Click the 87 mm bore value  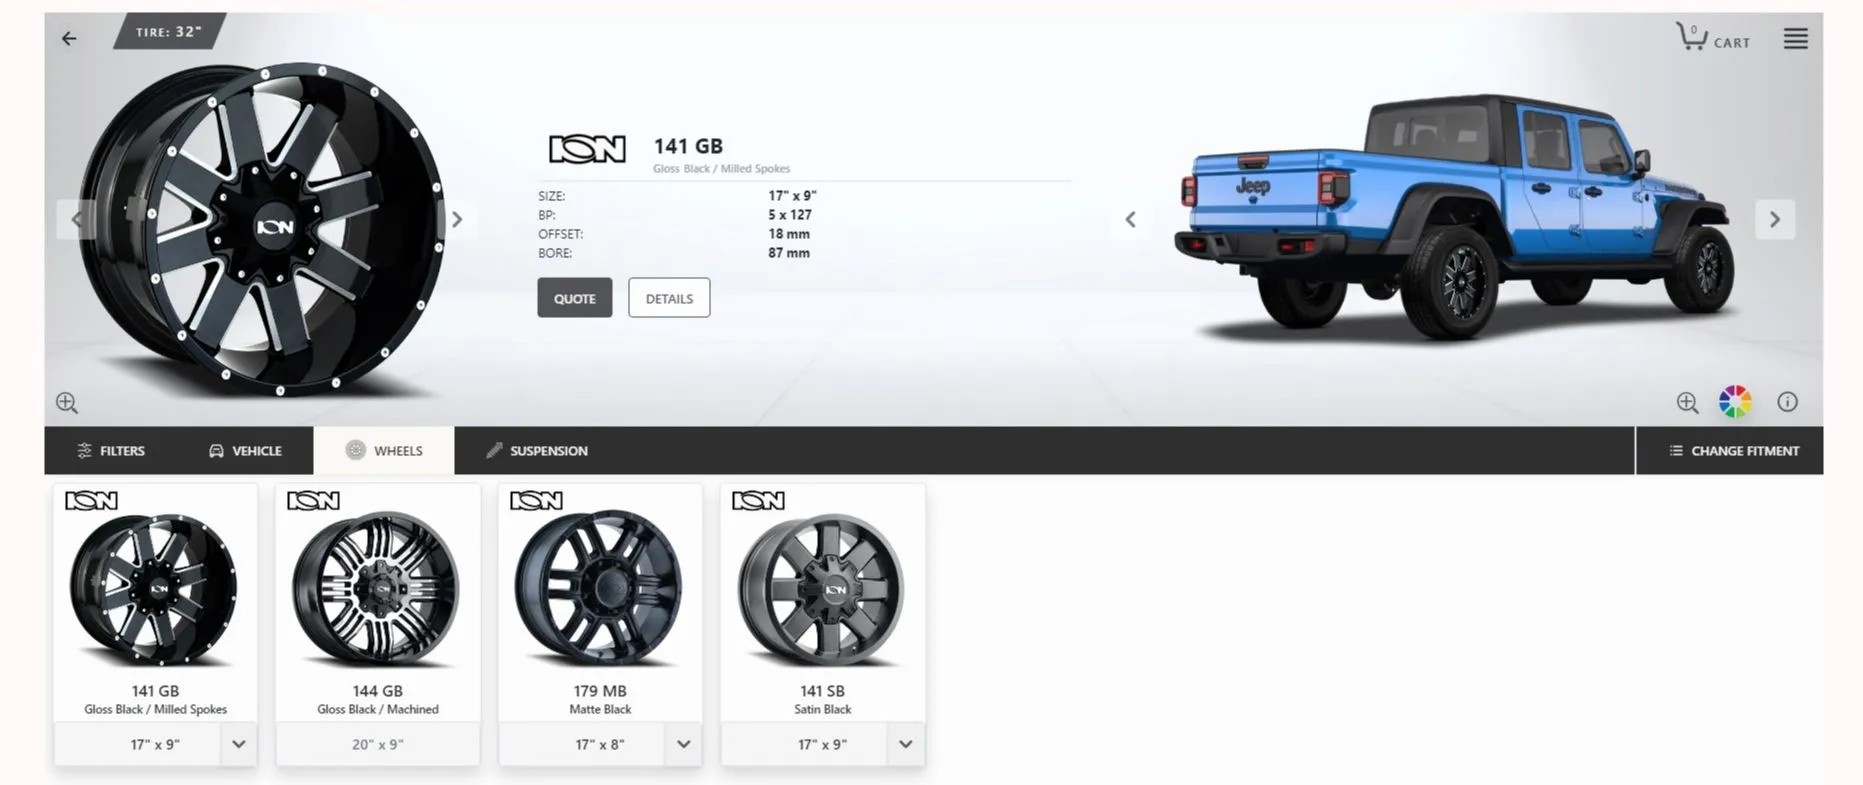(x=789, y=253)
